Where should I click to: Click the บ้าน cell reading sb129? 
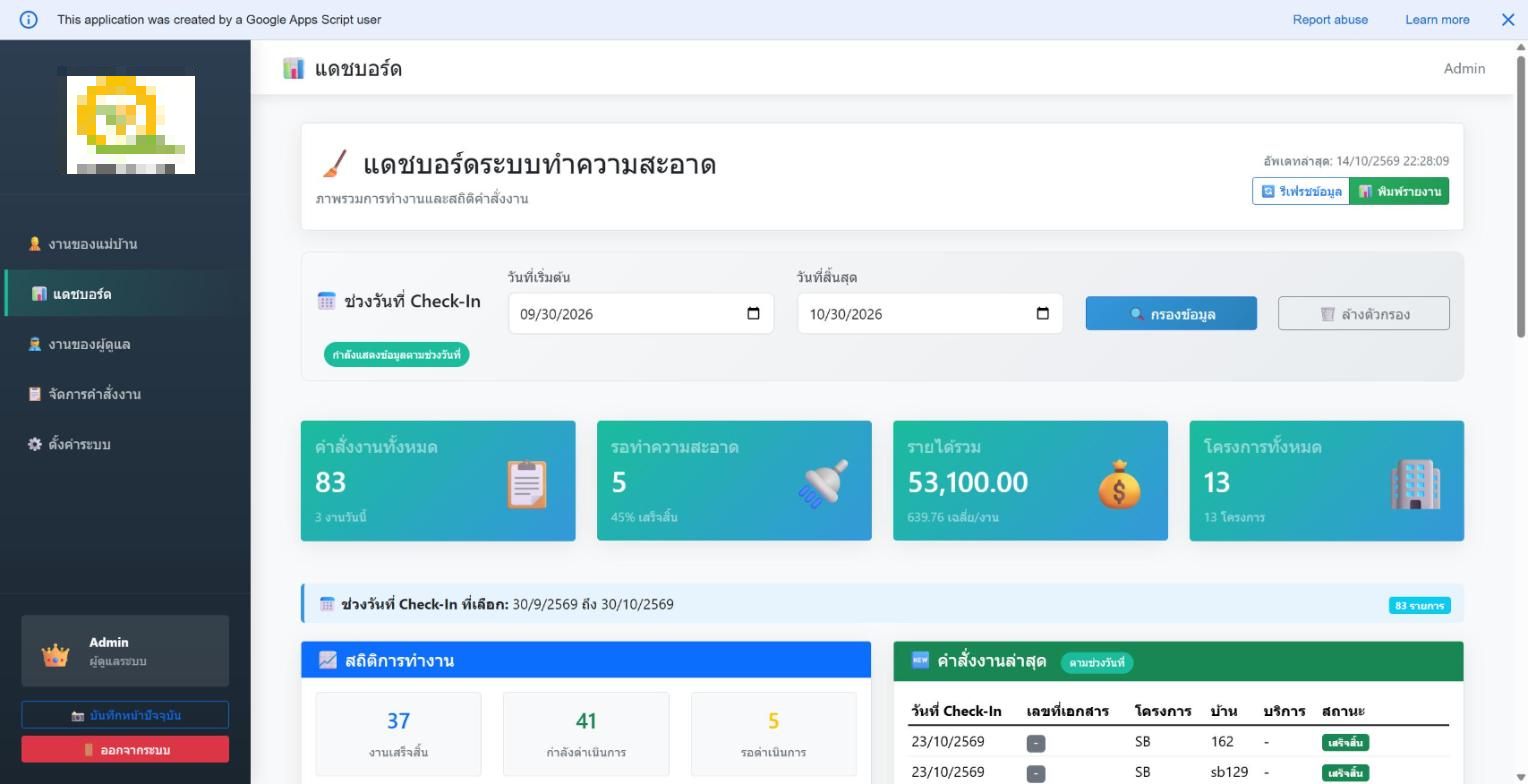tap(1229, 772)
